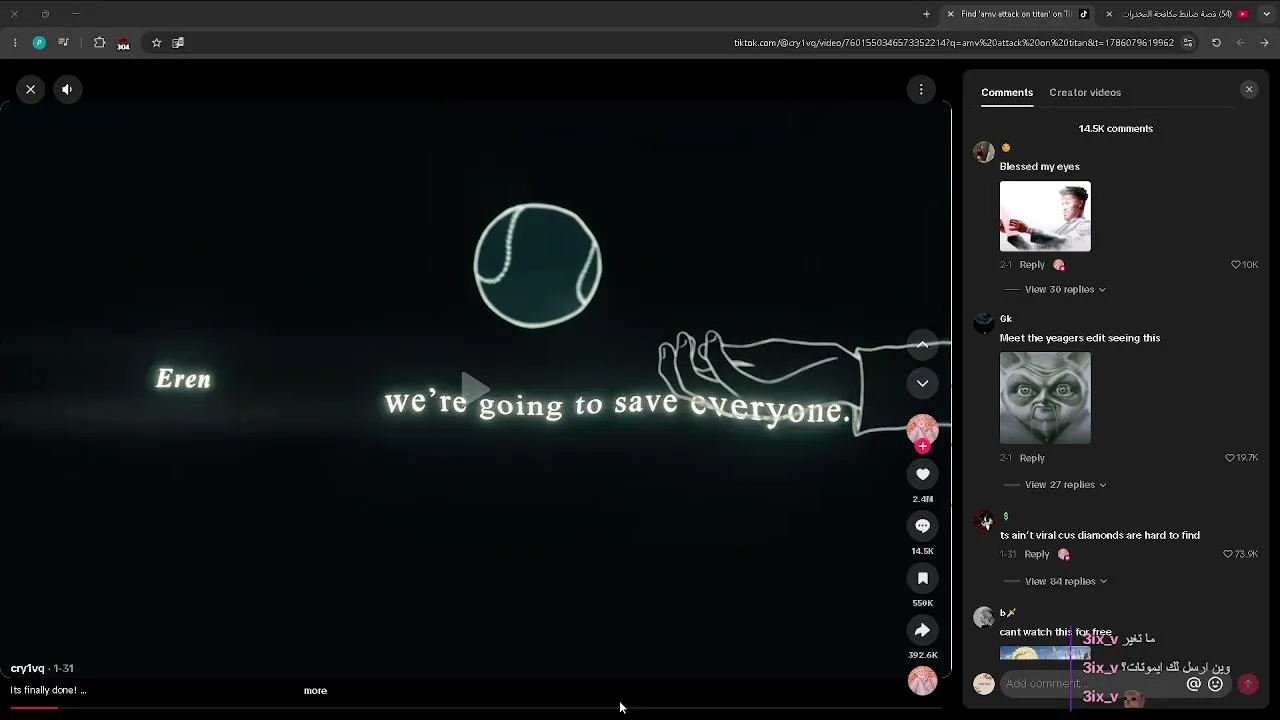This screenshot has height=720, width=1280.
Task: Click the 'Its finally done!' caption text
Action: (x=48, y=690)
